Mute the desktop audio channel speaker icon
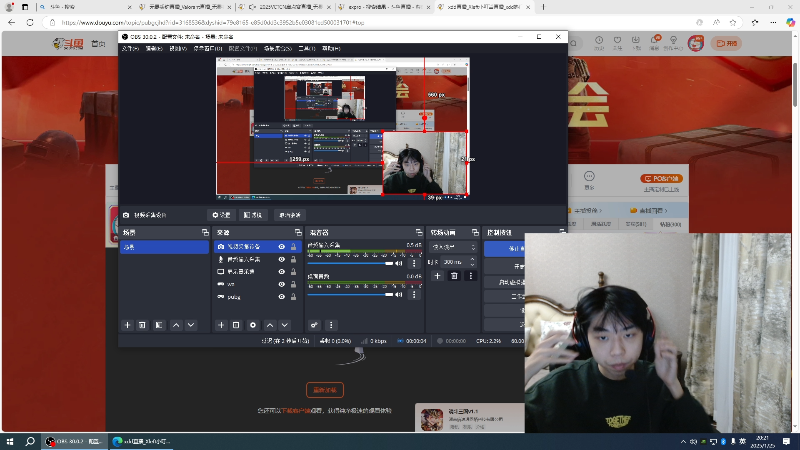This screenshot has width=800, height=450. [399, 294]
